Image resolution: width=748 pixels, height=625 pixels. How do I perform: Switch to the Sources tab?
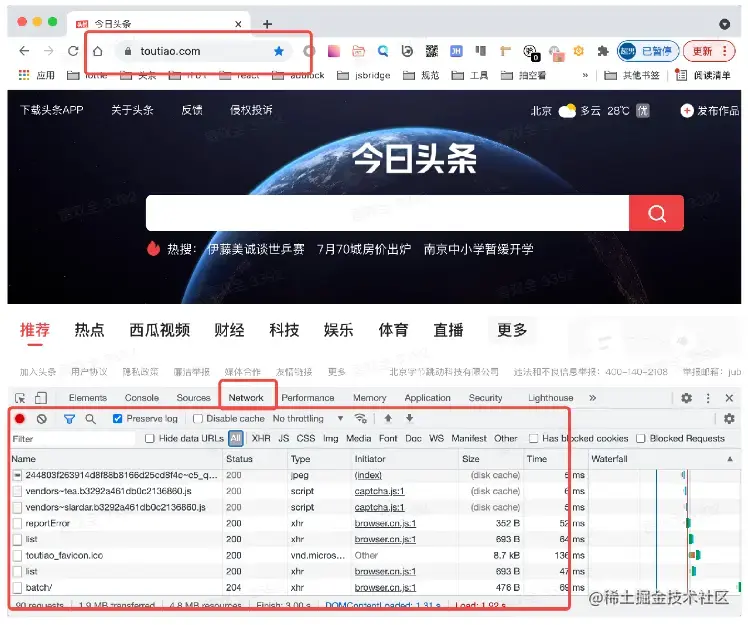[x=193, y=398]
